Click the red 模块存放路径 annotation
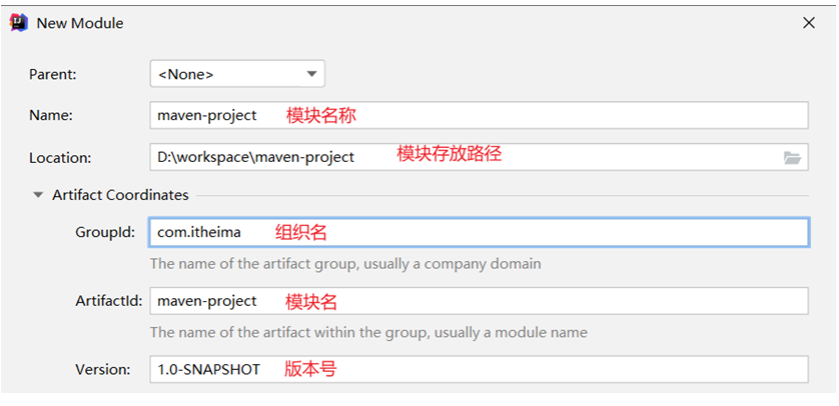 448,155
